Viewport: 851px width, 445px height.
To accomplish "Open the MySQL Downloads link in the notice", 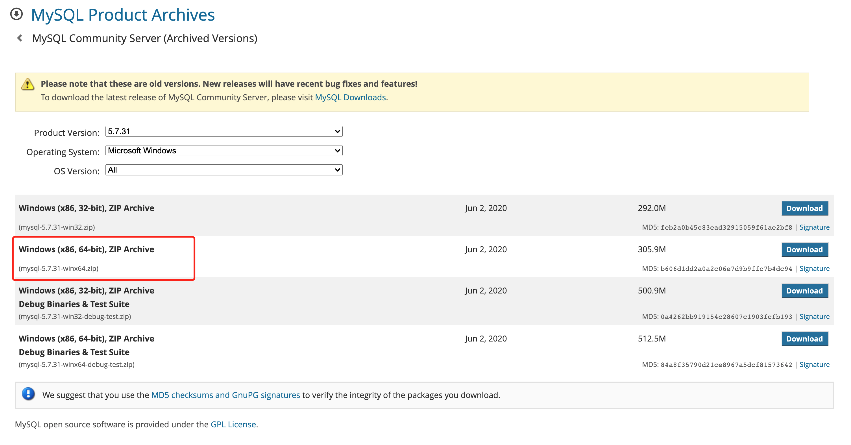I will (x=350, y=97).
